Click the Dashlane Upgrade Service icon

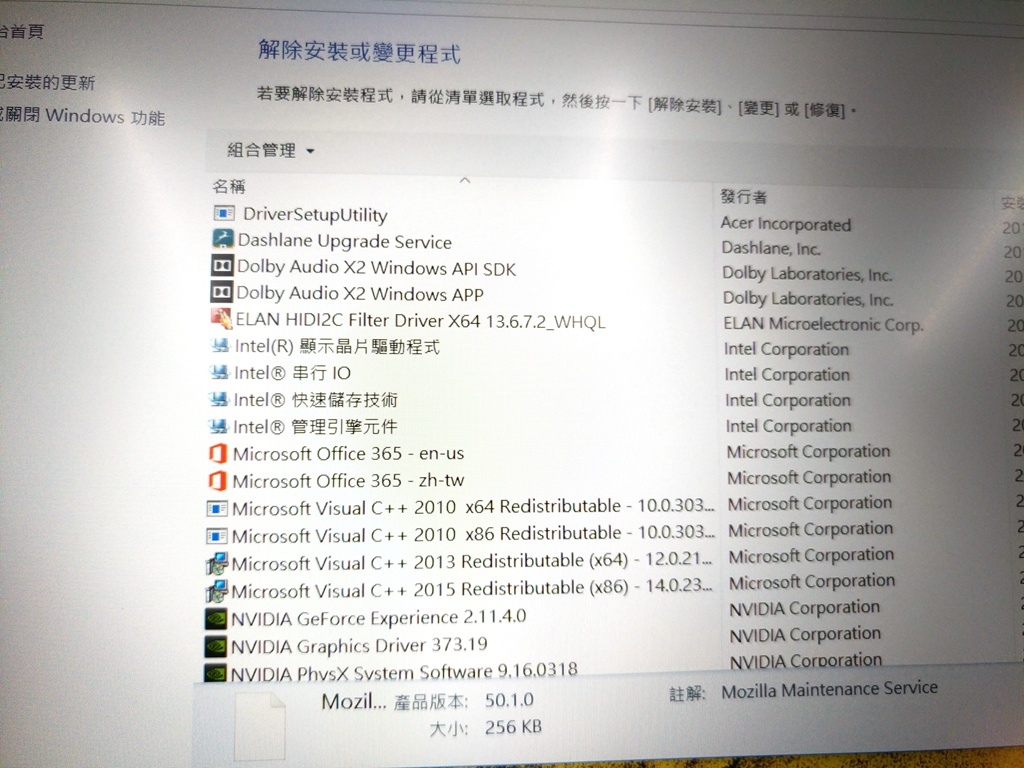(x=223, y=238)
